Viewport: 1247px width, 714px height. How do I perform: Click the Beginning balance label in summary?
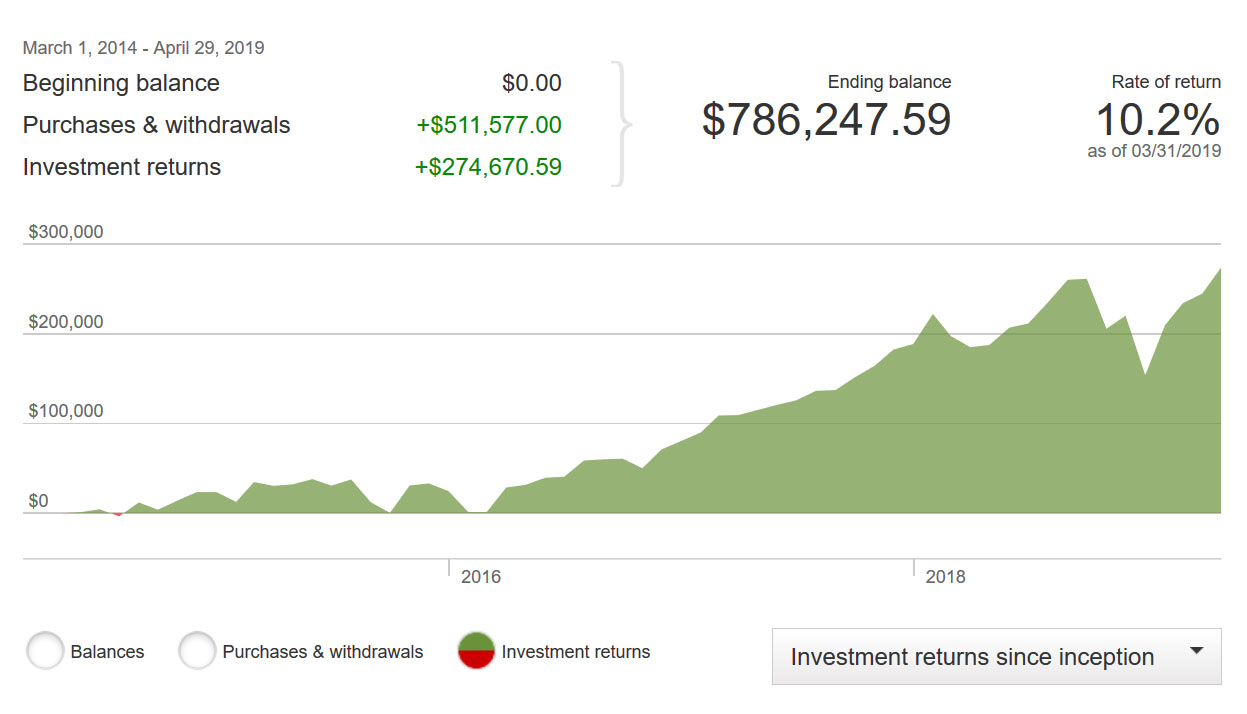click(121, 83)
